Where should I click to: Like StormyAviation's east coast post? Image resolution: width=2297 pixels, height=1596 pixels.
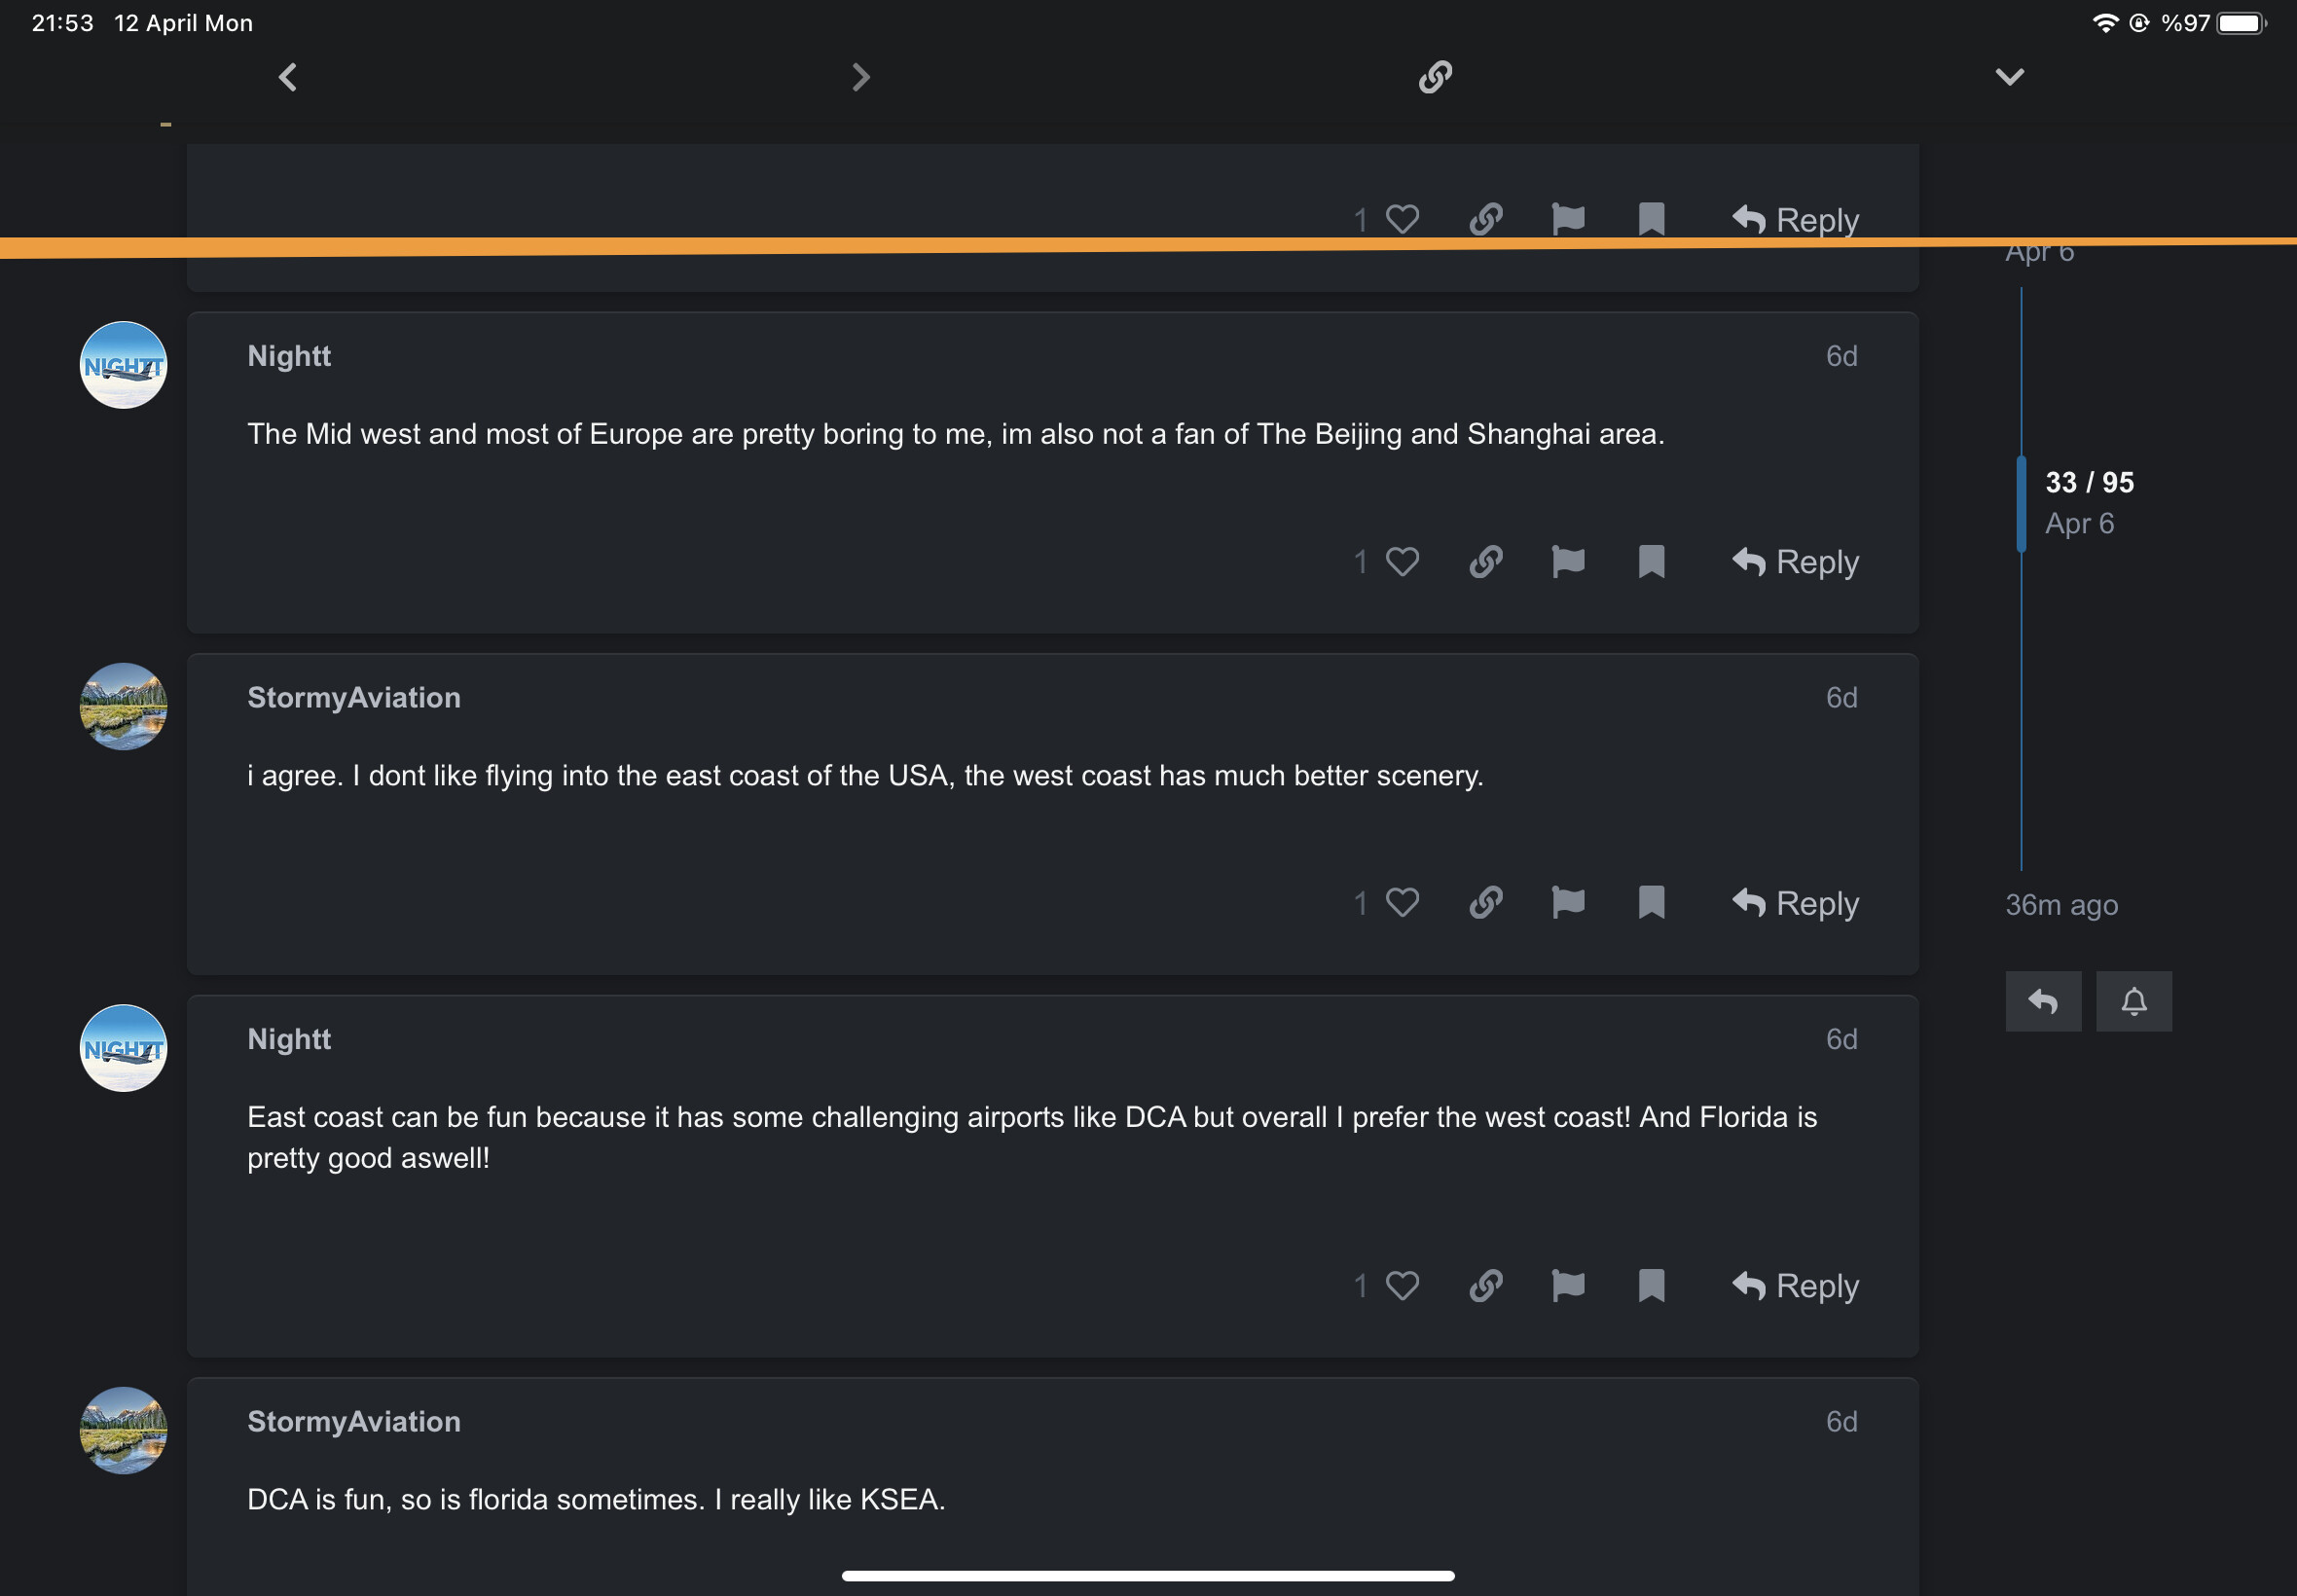pos(1401,903)
